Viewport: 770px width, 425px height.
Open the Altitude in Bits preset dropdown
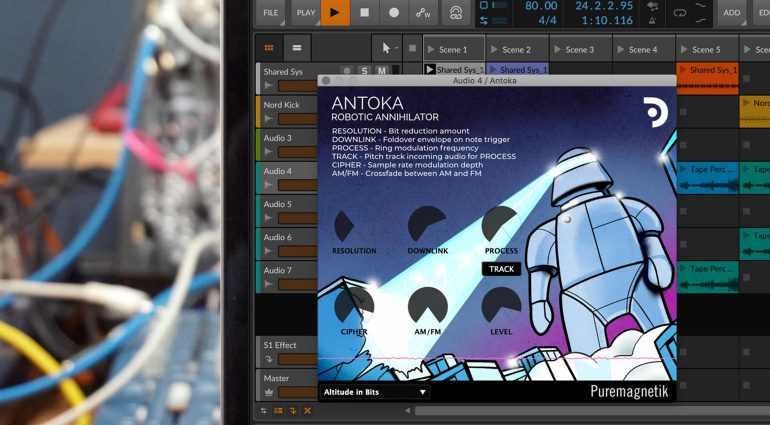tap(374, 392)
